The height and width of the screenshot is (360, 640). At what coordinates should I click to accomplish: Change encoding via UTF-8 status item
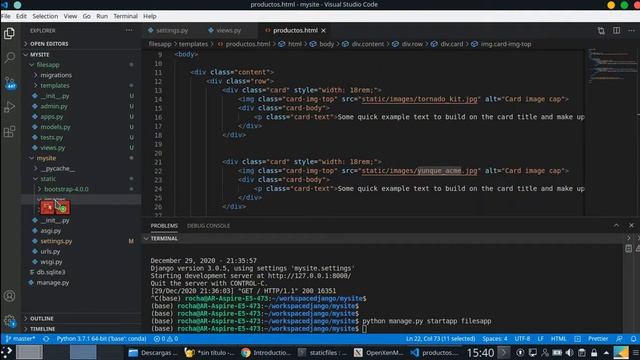[x=522, y=339]
